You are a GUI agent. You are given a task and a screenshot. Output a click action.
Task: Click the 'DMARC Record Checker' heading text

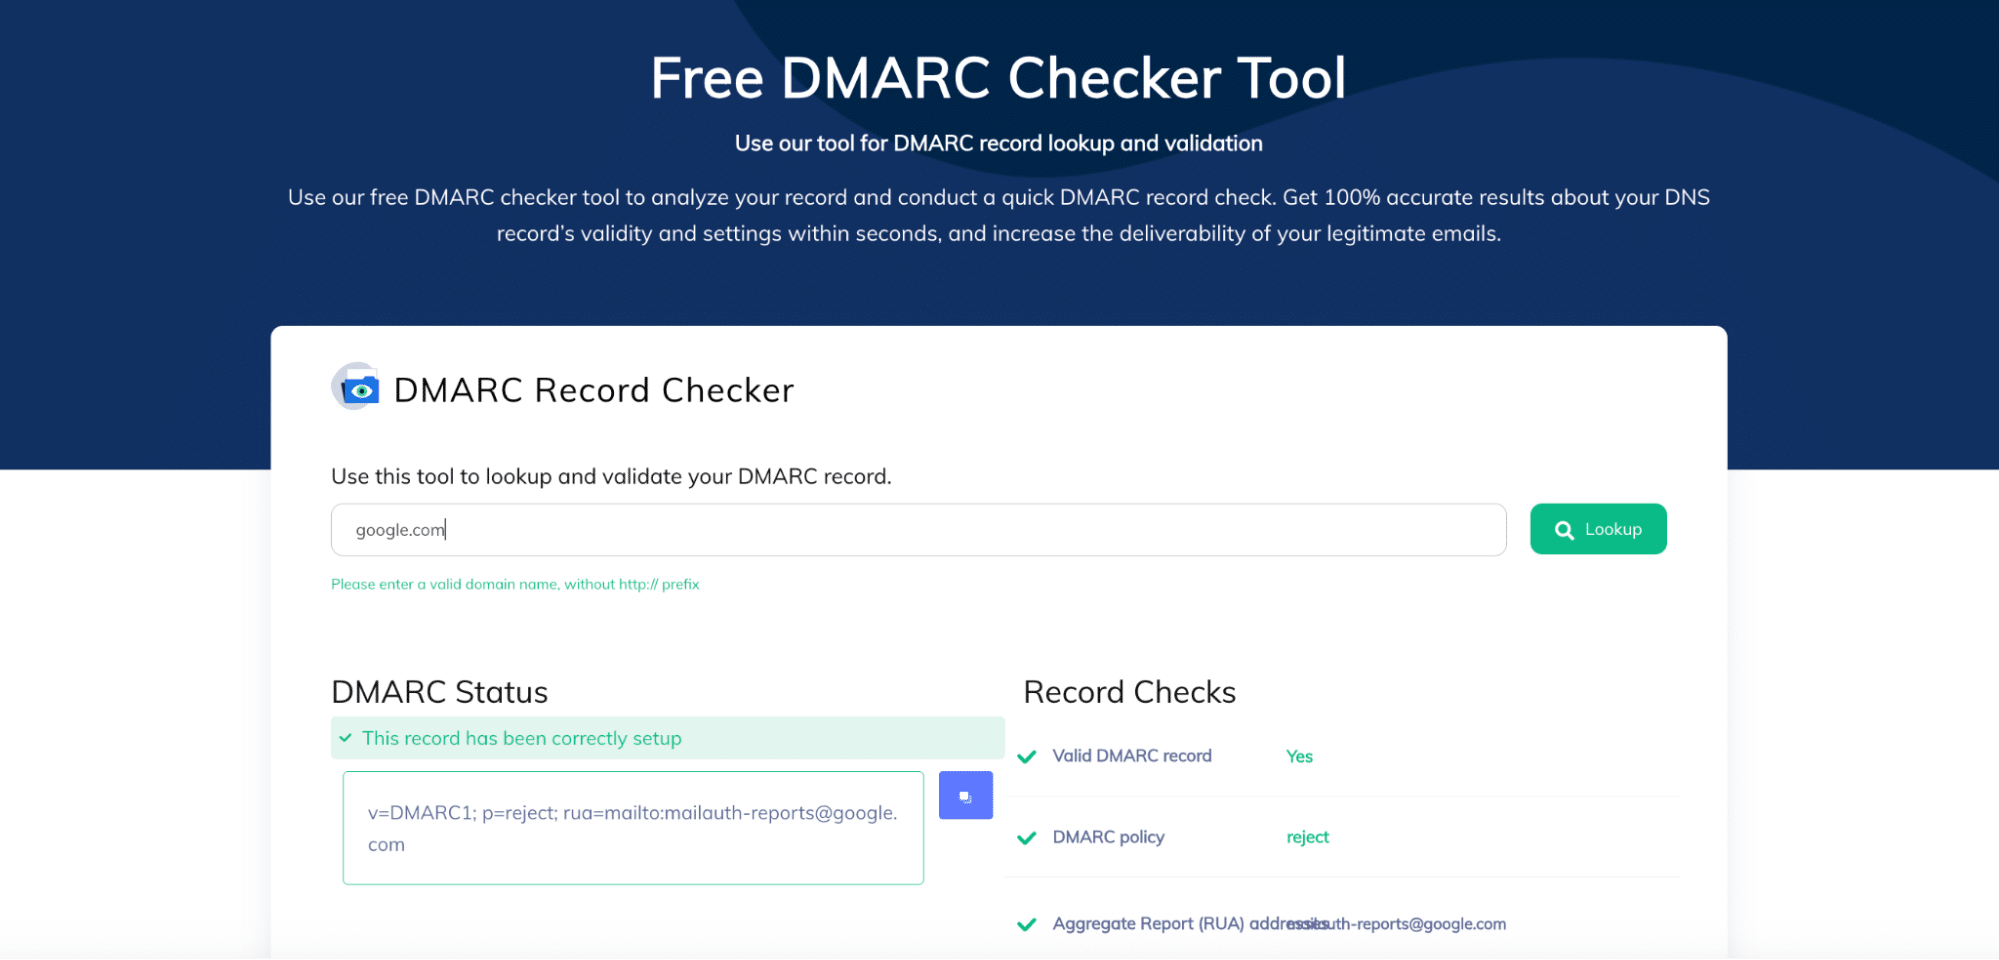pos(594,390)
